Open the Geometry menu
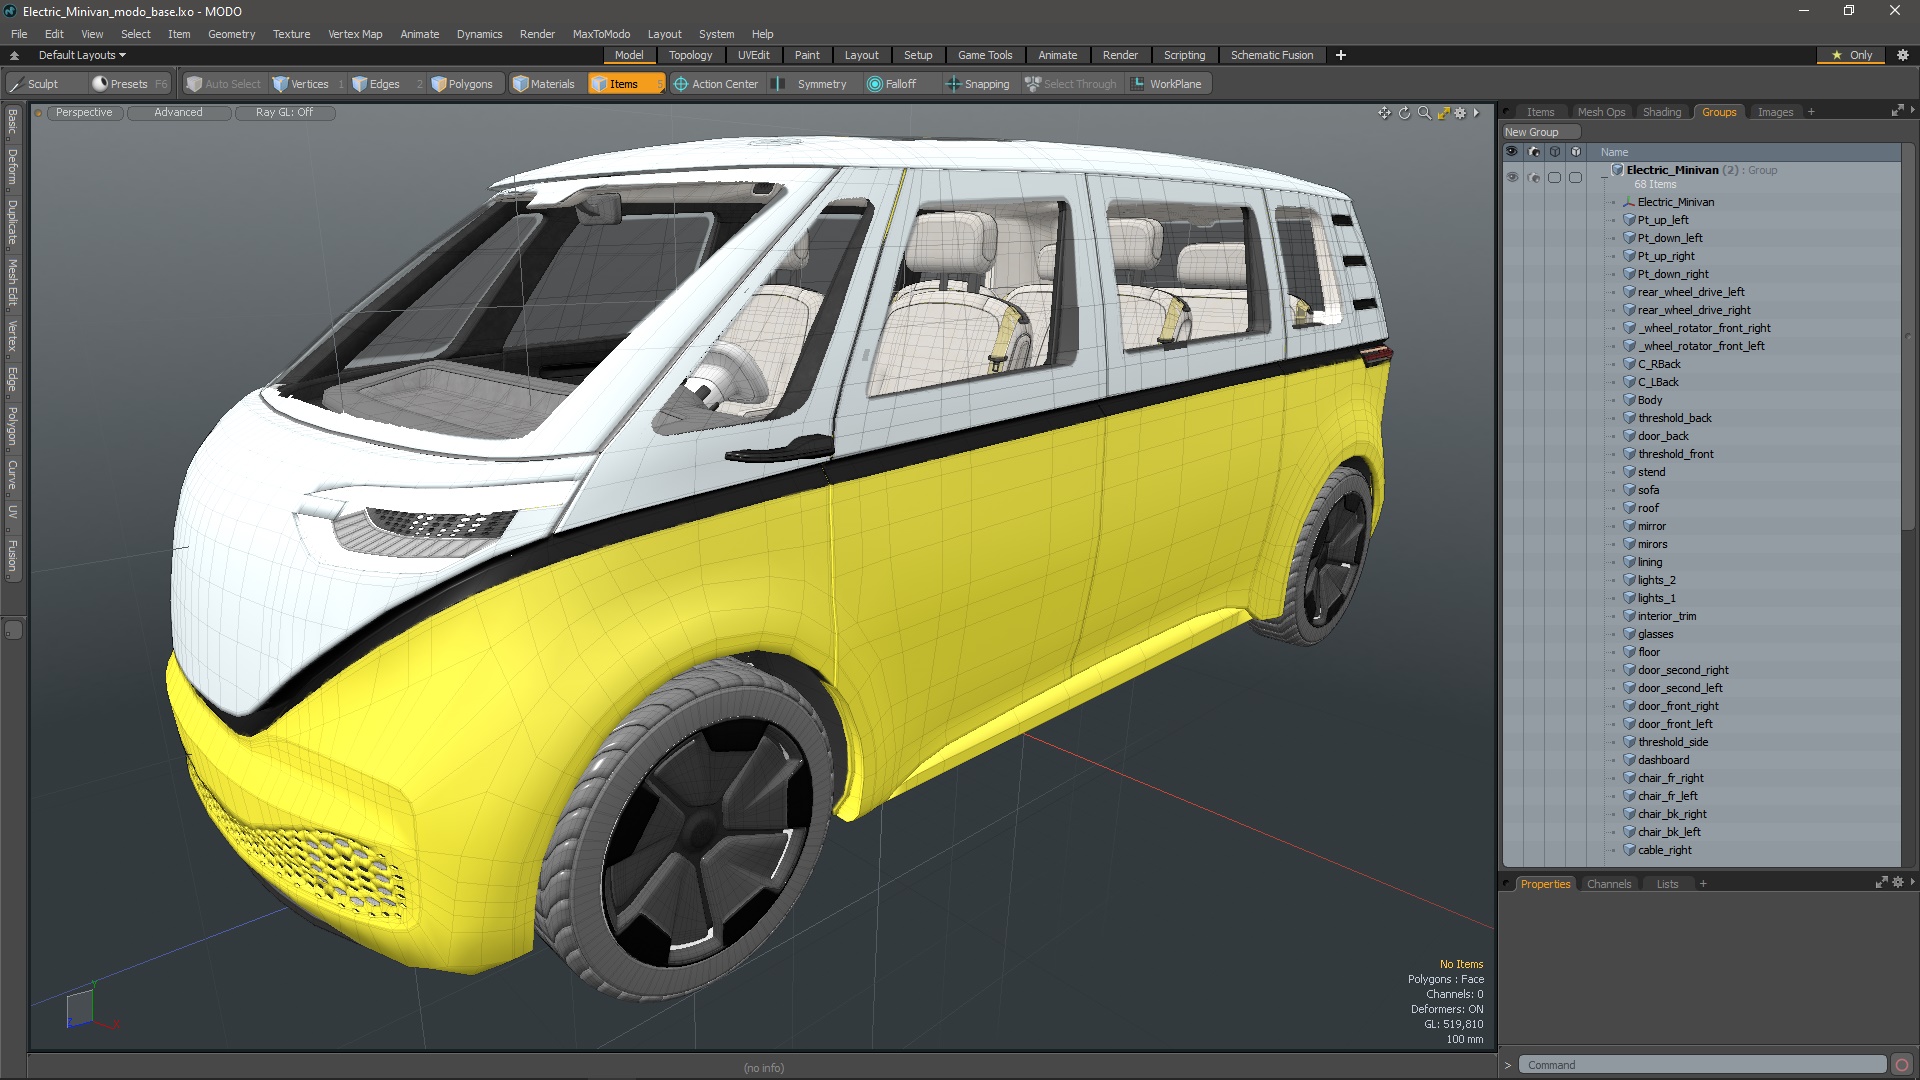Viewport: 1920px width, 1080px height. pos(231,34)
